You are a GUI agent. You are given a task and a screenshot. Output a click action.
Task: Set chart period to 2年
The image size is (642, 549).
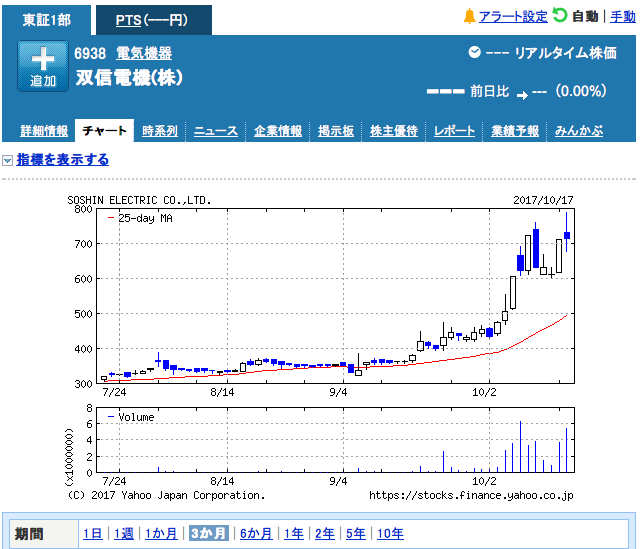pyautogui.click(x=325, y=533)
